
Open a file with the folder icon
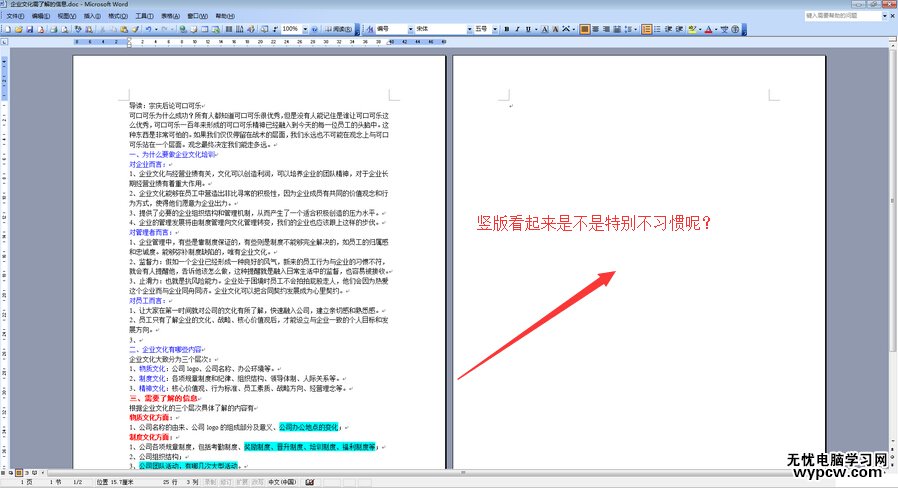pyautogui.click(x=18, y=29)
